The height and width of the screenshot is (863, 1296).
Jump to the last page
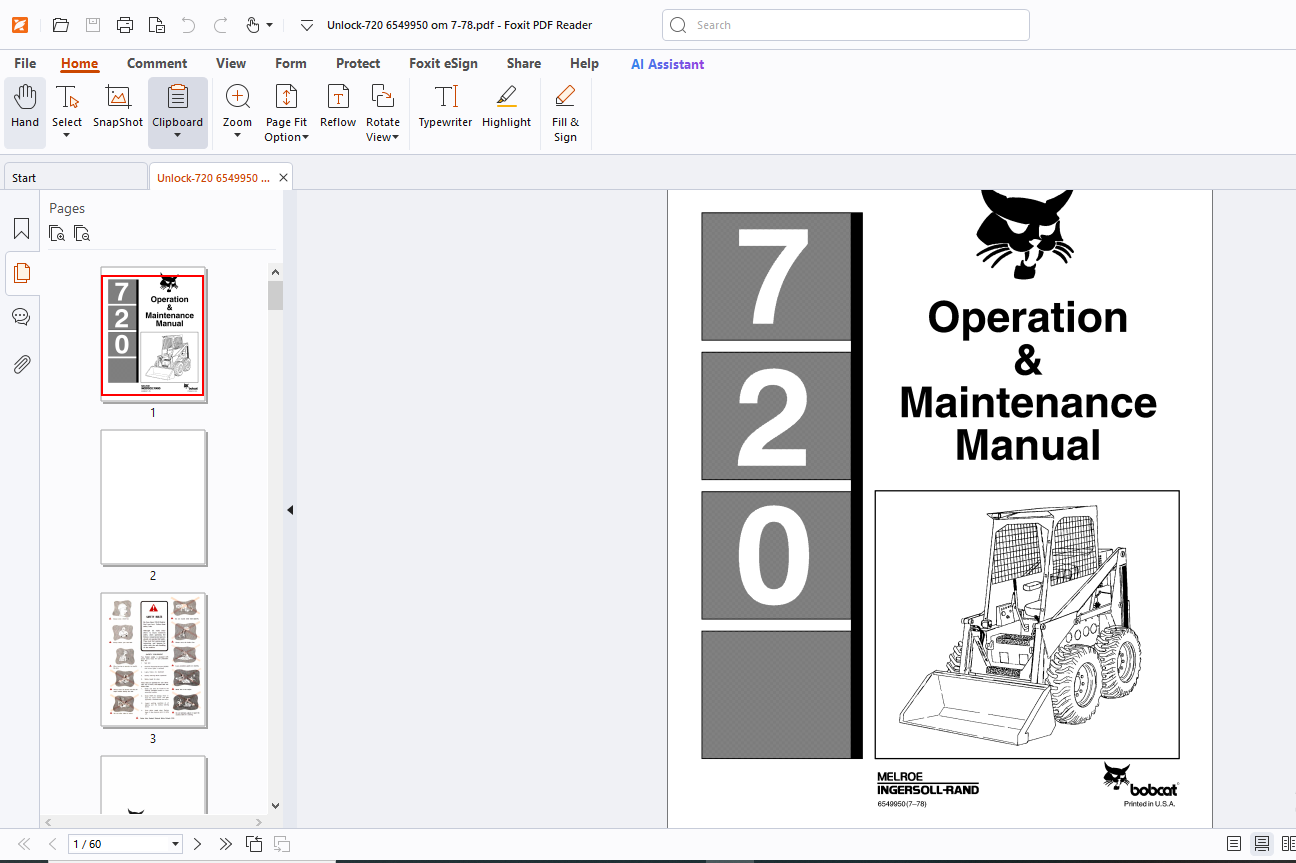(226, 844)
